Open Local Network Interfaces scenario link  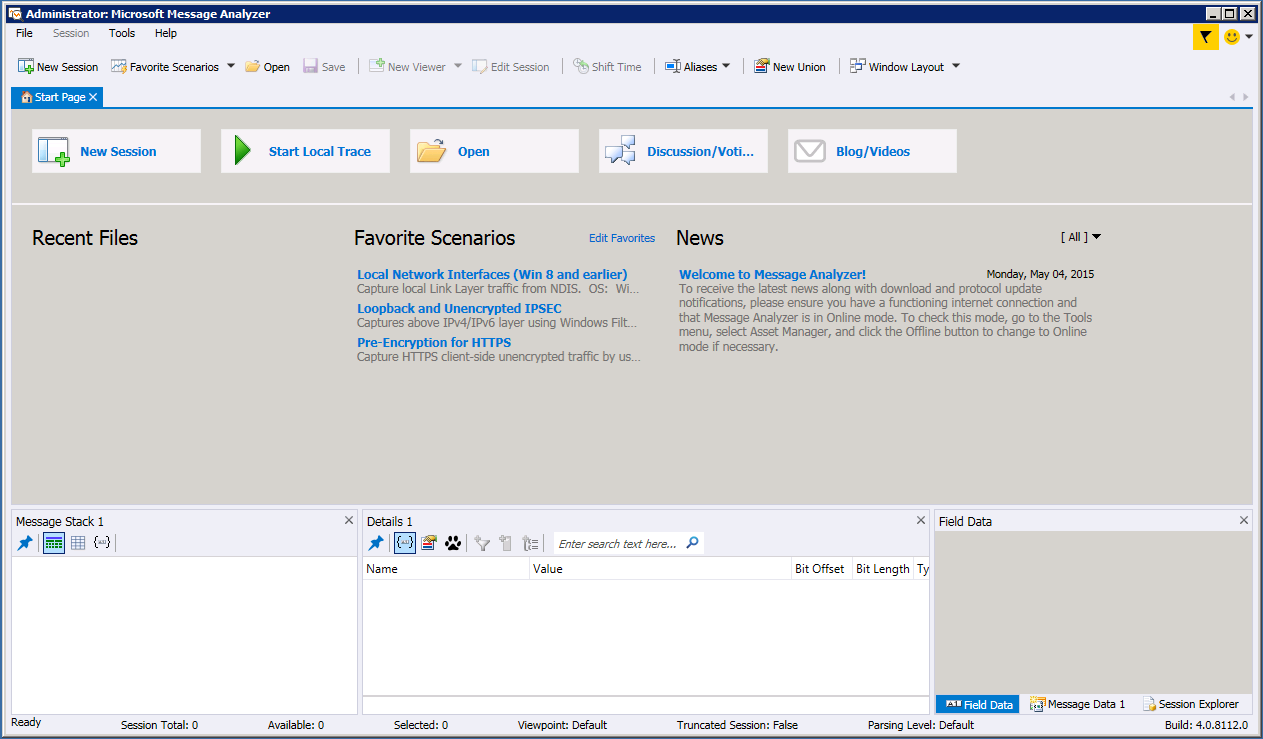click(x=492, y=274)
